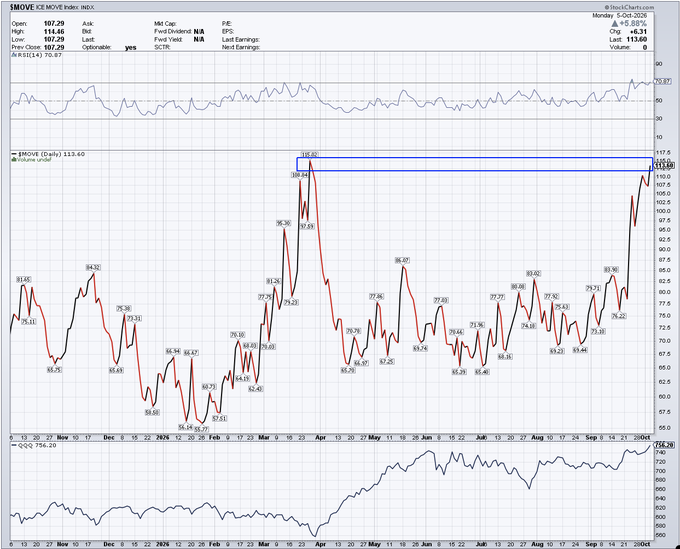
Task: Click the date Monday 5-Oct-2026
Action: tap(620, 16)
